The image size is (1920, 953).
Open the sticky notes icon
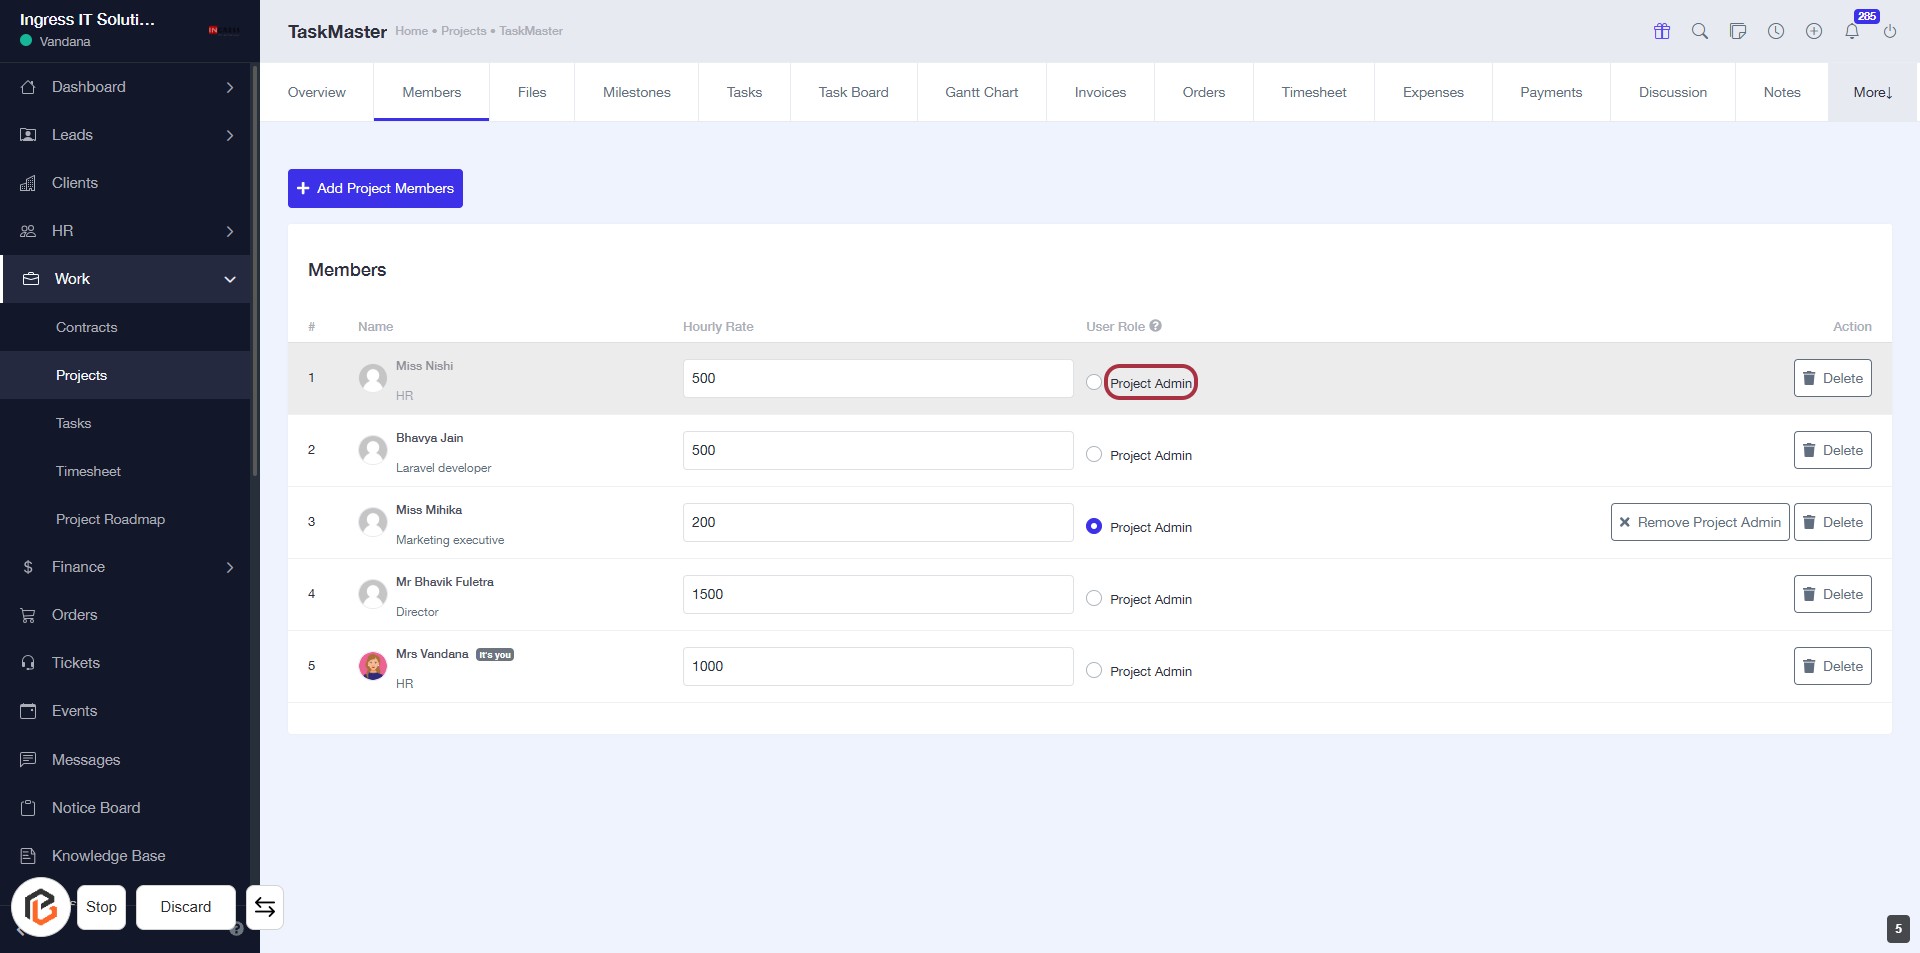pyautogui.click(x=1738, y=31)
